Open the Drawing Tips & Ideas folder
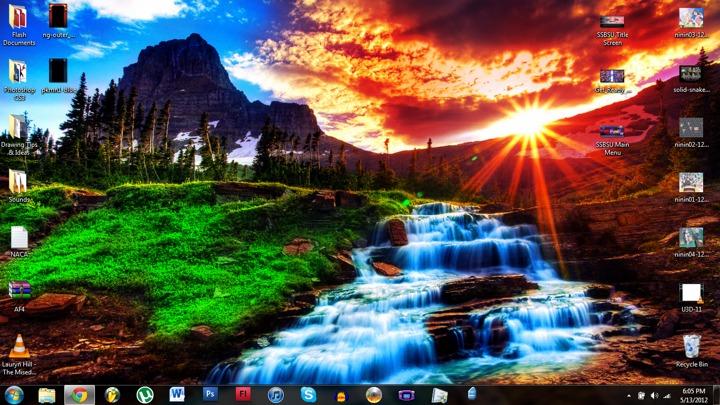 tap(19, 135)
